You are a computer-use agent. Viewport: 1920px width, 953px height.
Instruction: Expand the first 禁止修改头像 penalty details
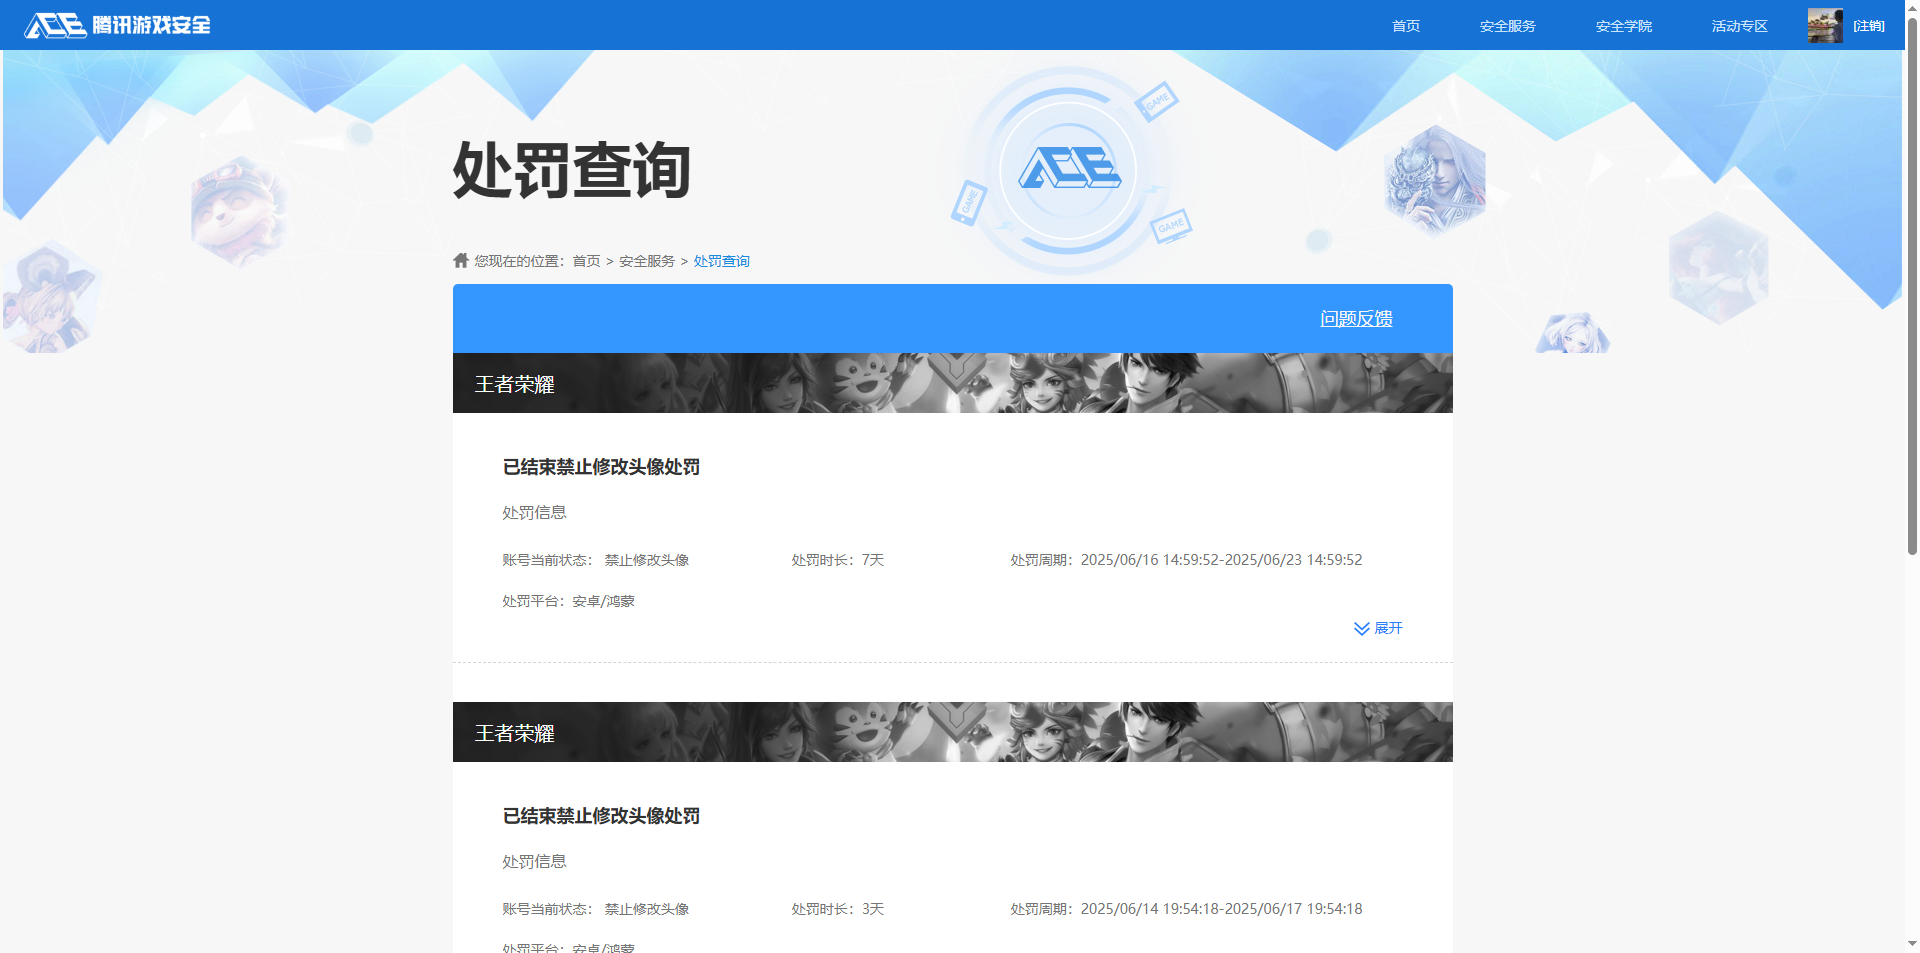click(1387, 628)
